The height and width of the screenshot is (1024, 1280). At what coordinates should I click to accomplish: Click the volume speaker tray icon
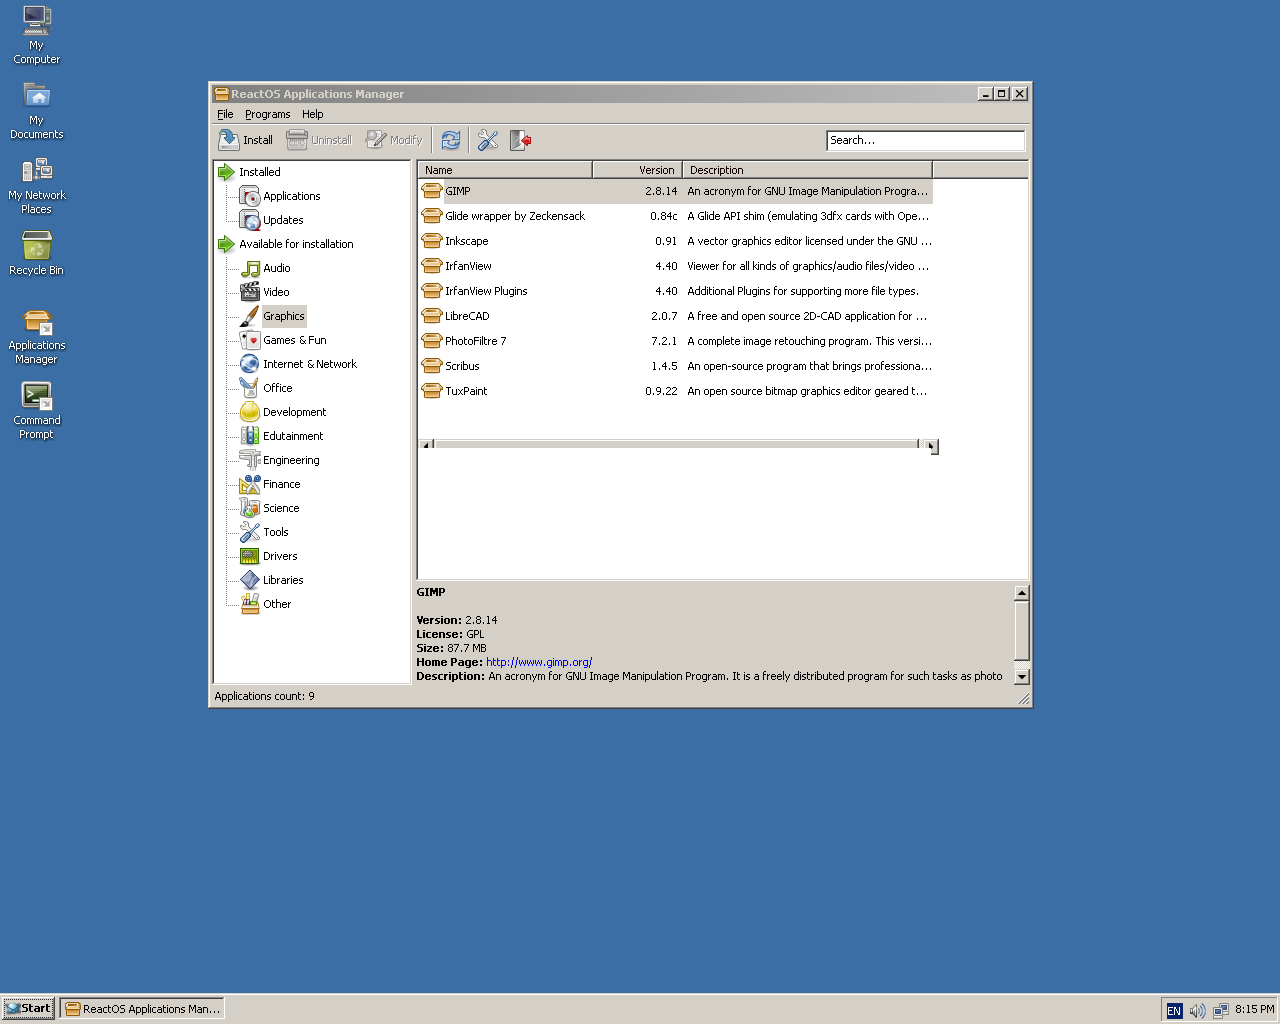pos(1197,1010)
